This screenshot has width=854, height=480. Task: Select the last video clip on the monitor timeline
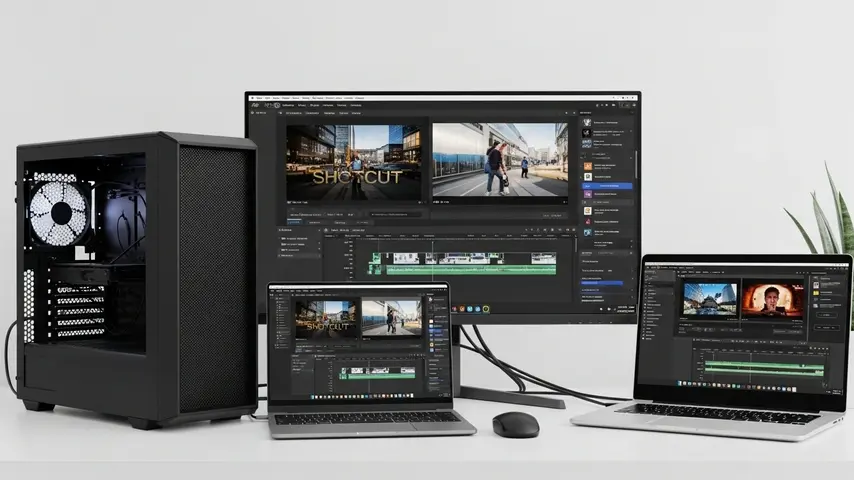[x=544, y=258]
